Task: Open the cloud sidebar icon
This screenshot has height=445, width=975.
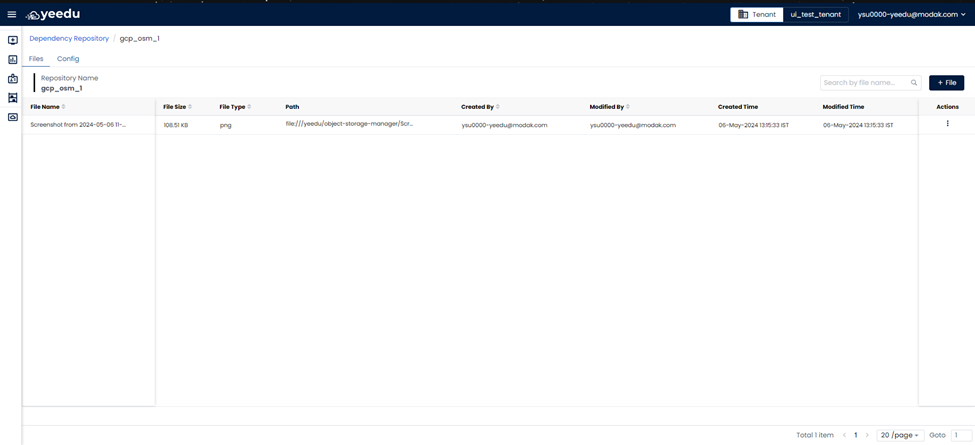Action: tap(12, 117)
